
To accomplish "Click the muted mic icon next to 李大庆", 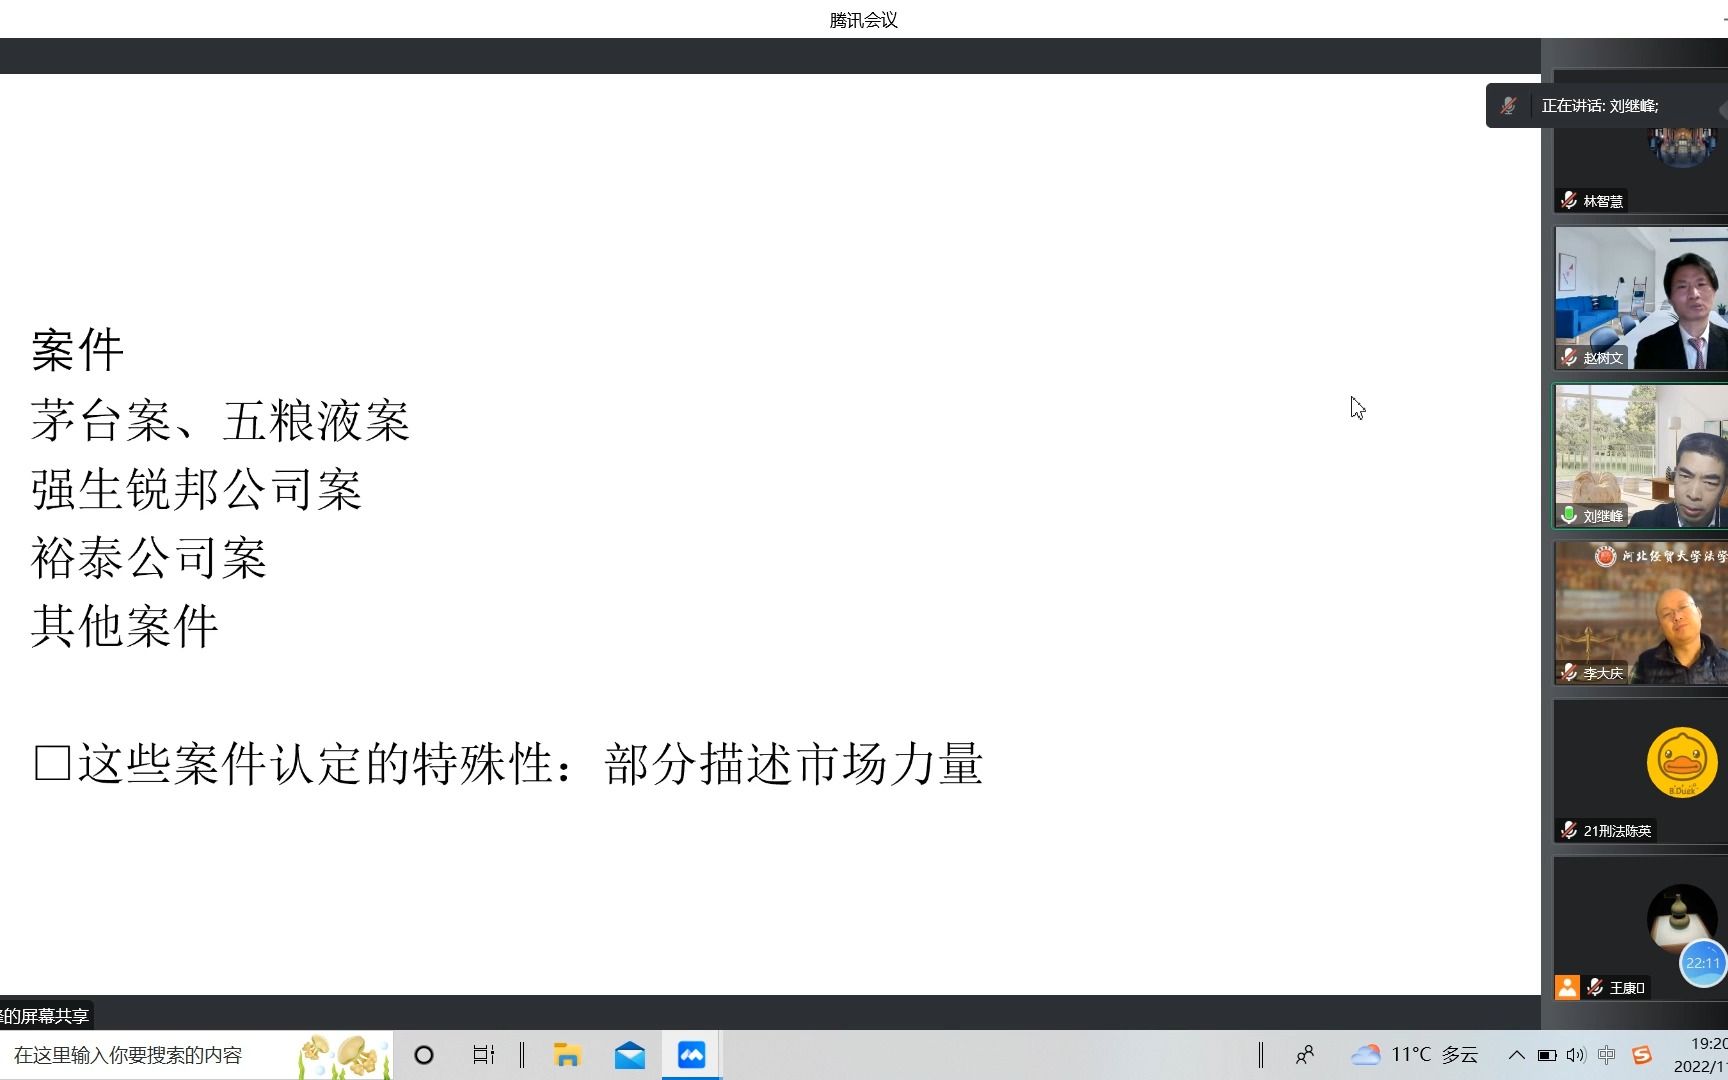I will (x=1569, y=672).
